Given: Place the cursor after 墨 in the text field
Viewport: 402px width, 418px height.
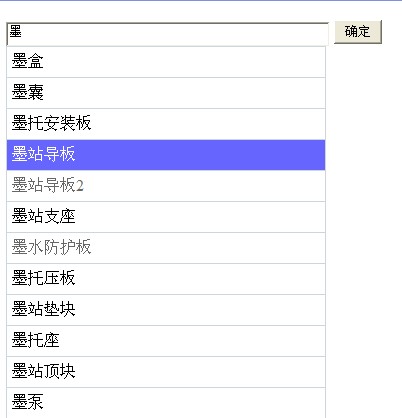Looking at the screenshot, I should [22, 31].
